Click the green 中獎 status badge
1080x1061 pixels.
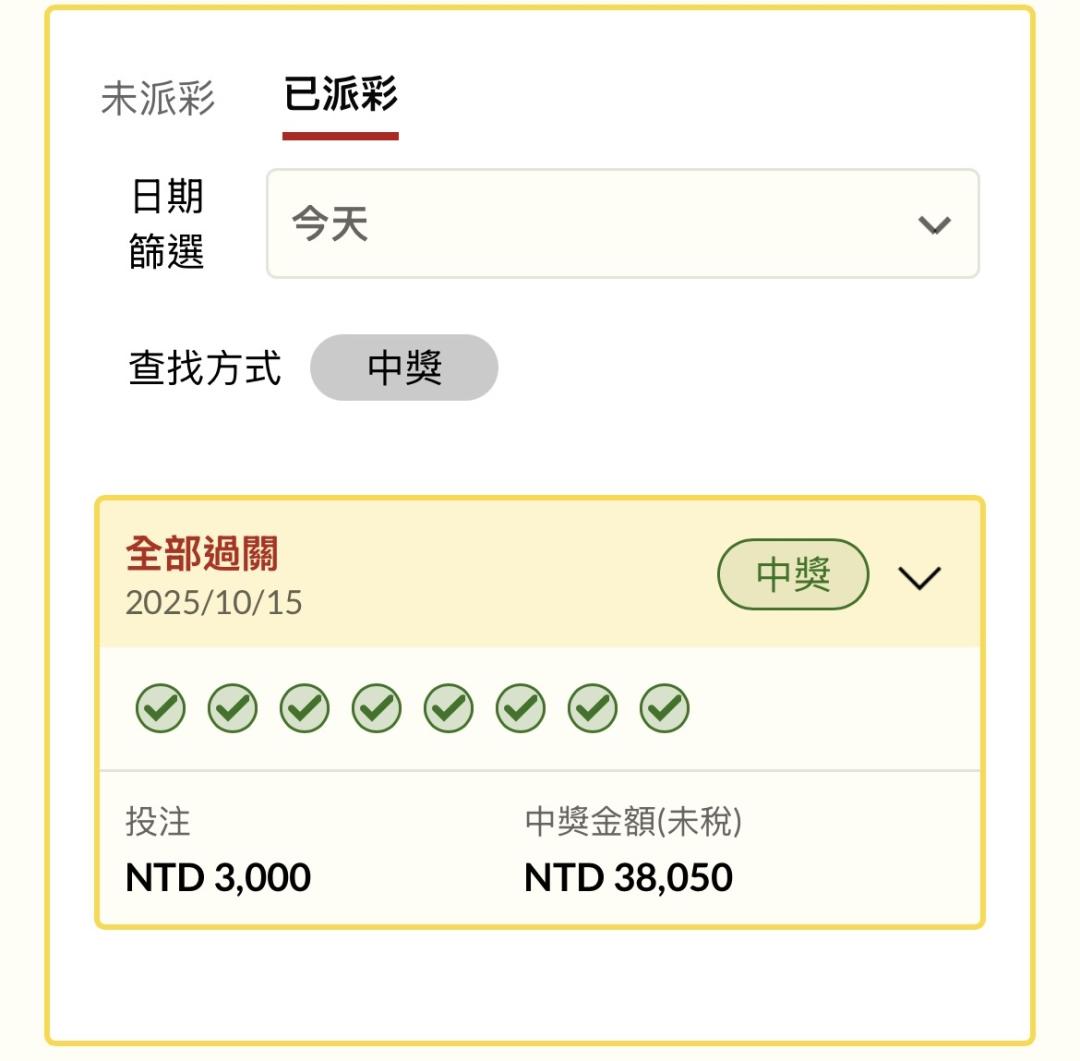(793, 576)
